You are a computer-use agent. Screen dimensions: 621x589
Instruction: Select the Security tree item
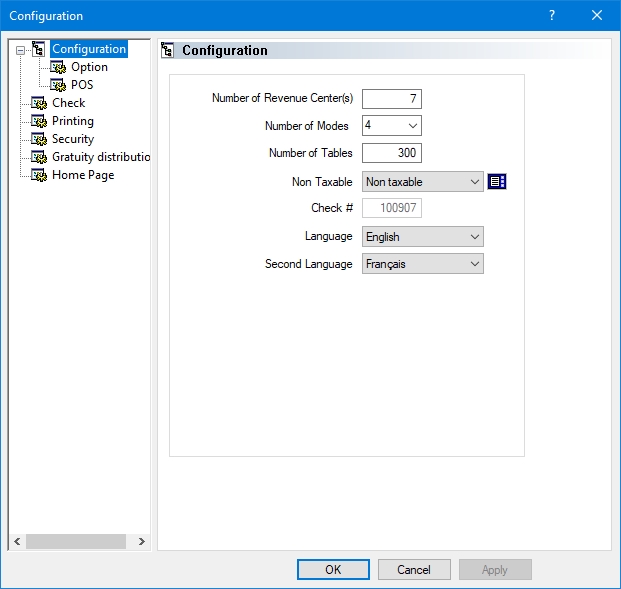pyautogui.click(x=73, y=139)
